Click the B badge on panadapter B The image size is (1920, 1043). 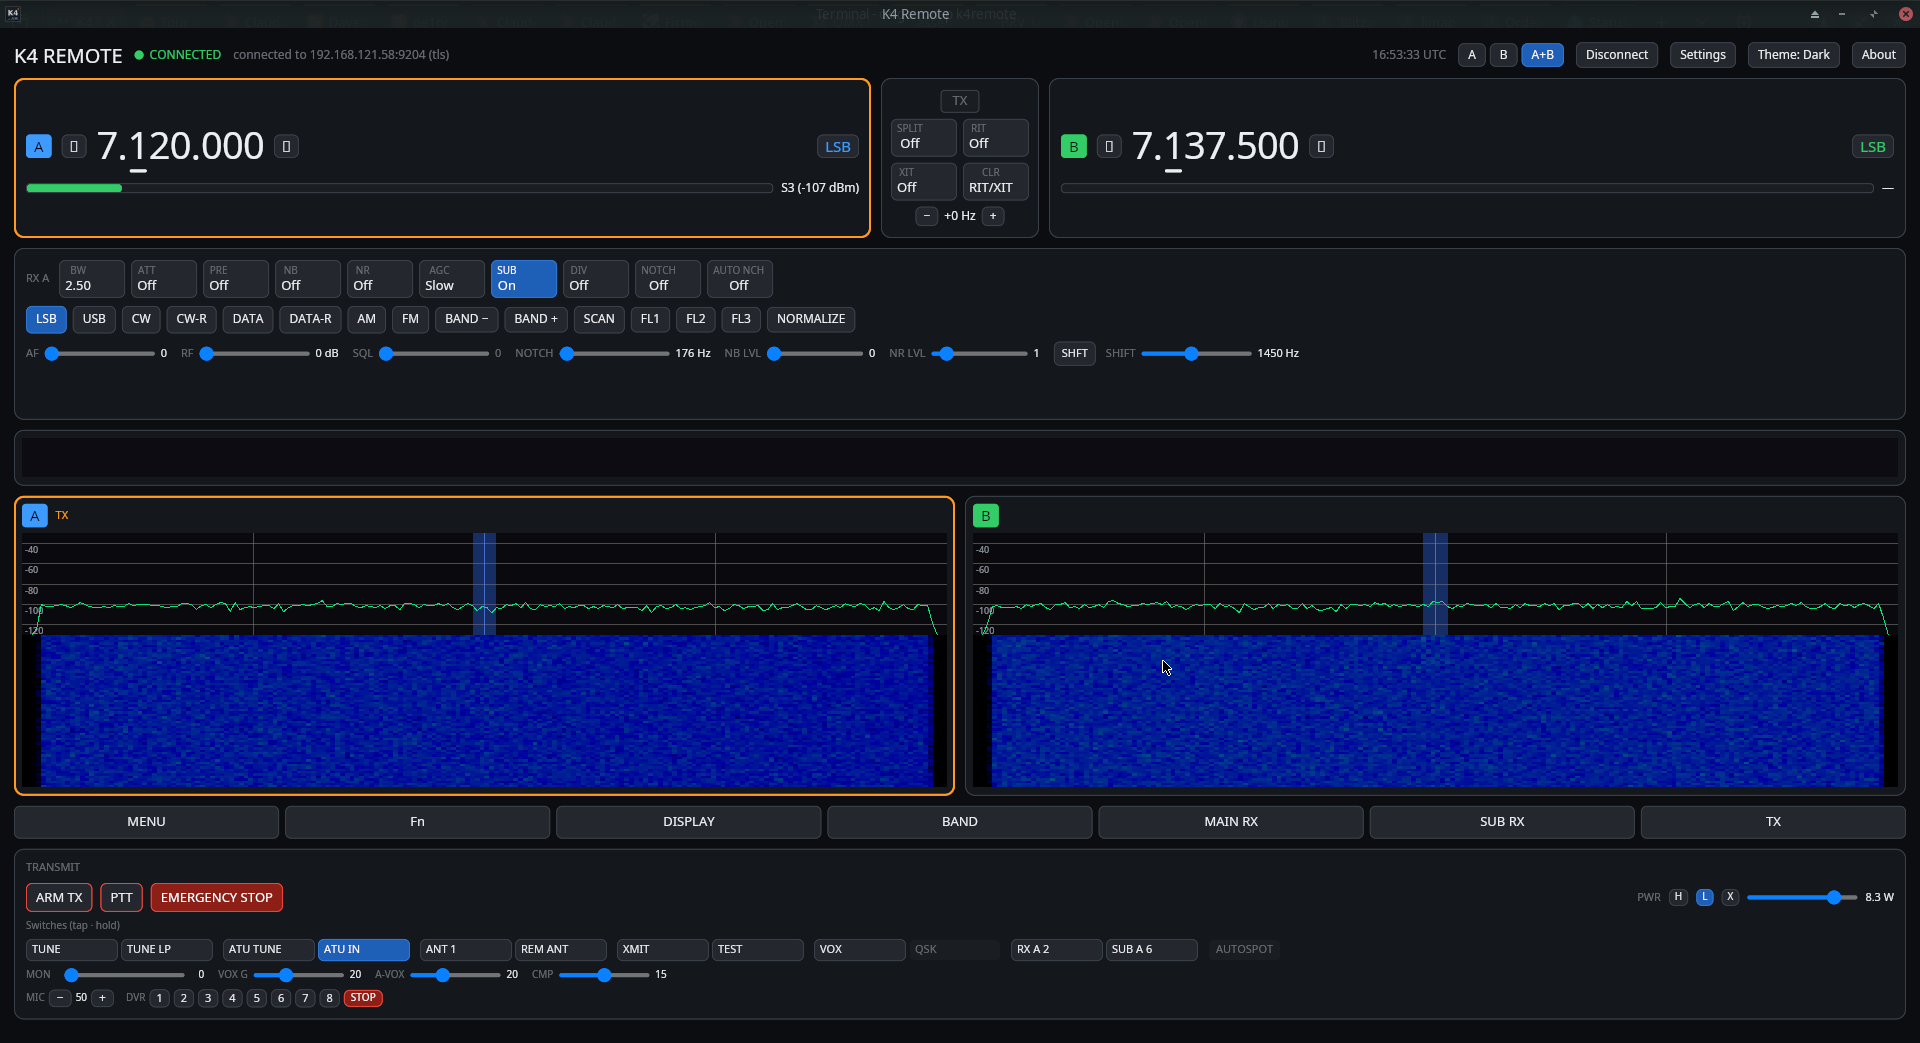[985, 516]
